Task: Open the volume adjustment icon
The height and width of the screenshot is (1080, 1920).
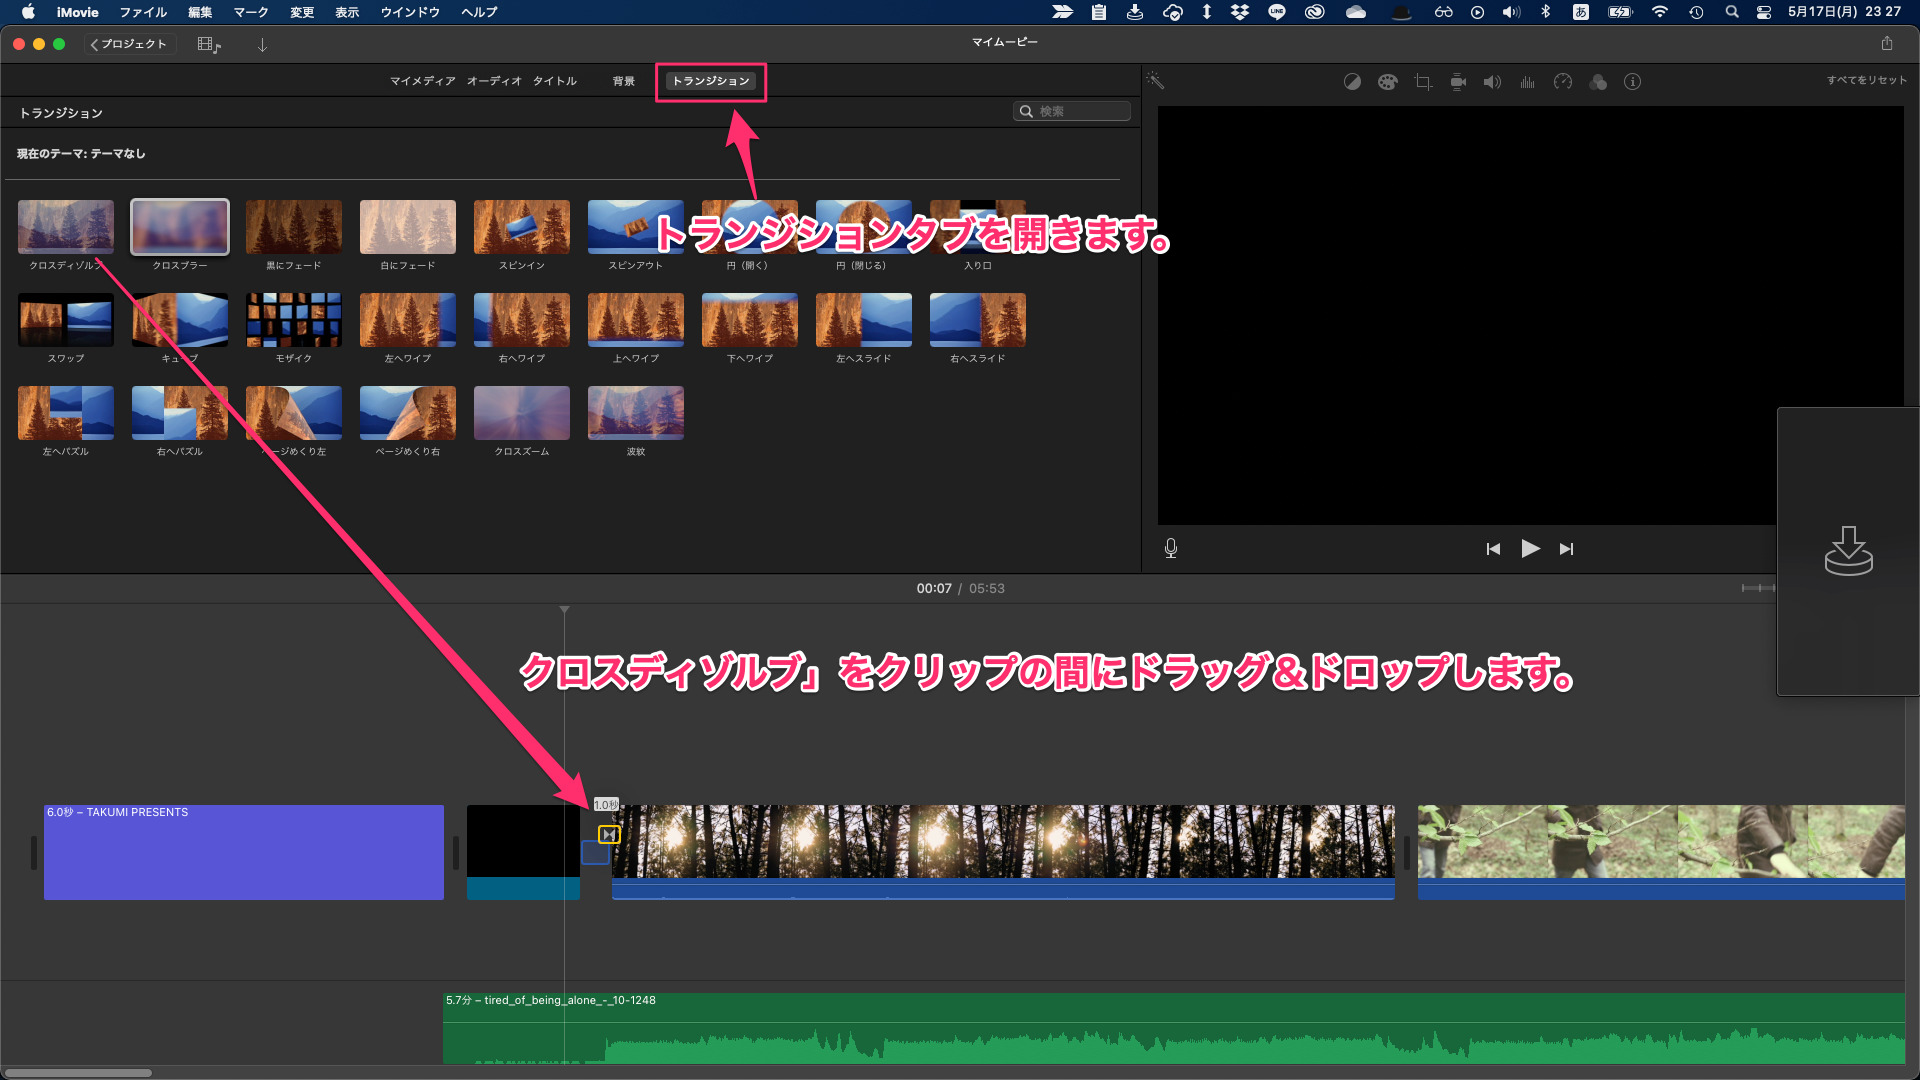Action: (x=1492, y=82)
